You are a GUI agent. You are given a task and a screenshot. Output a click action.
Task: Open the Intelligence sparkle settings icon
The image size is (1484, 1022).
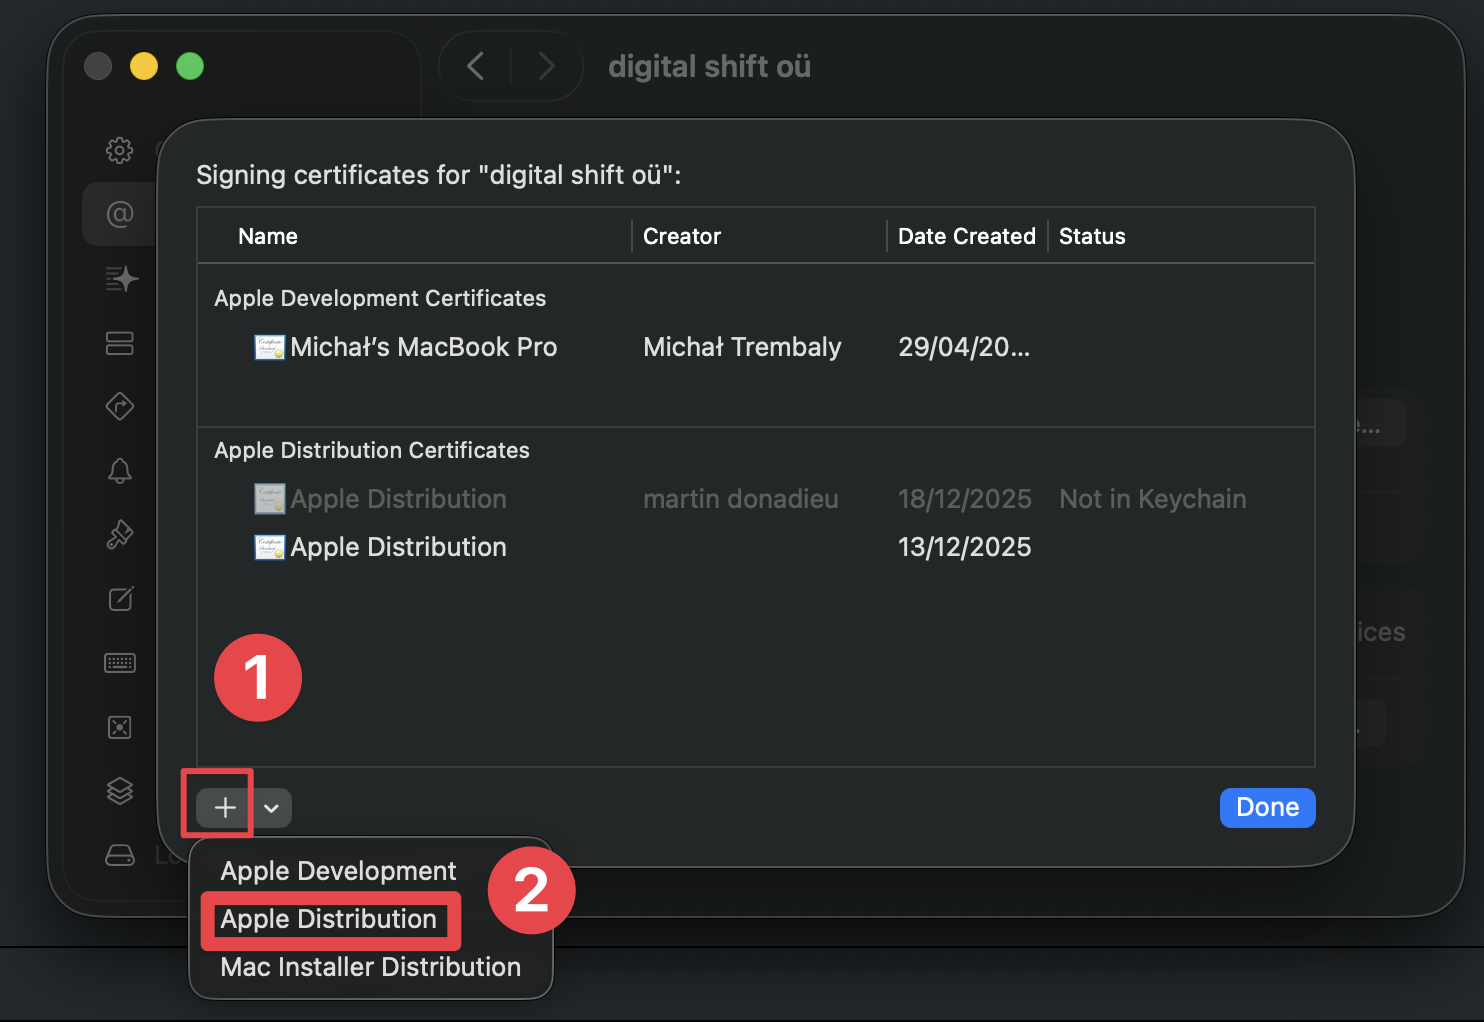pos(119,279)
